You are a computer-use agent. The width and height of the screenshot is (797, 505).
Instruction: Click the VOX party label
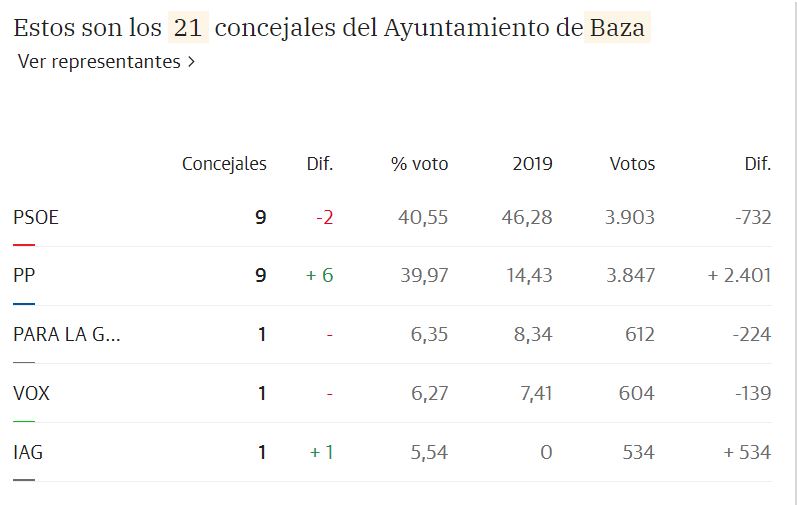31,393
